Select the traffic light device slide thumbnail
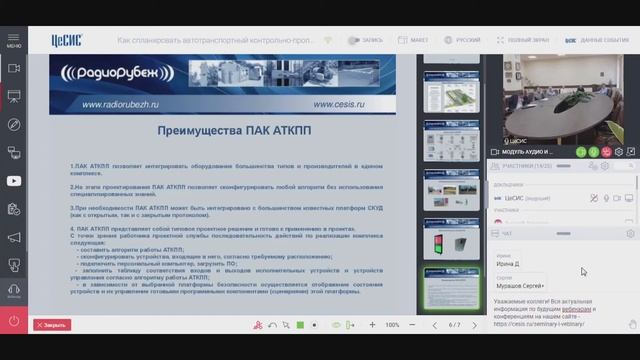The width and height of the screenshot is (640, 360). coord(451,239)
